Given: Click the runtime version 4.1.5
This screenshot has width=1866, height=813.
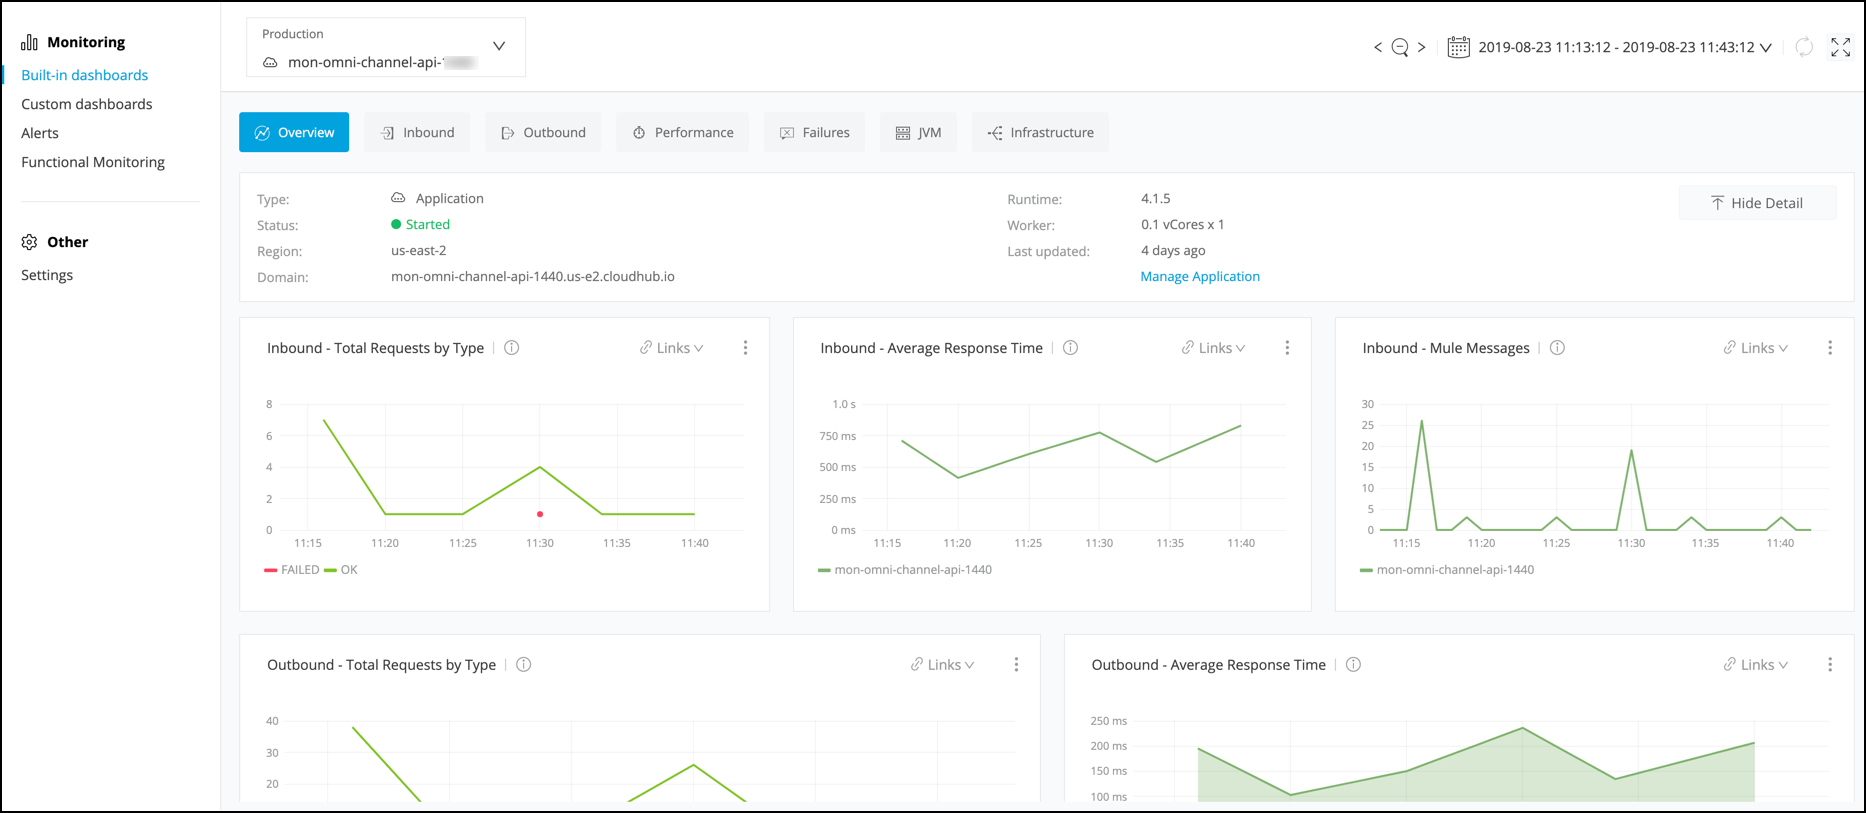Looking at the screenshot, I should coord(1156,198).
